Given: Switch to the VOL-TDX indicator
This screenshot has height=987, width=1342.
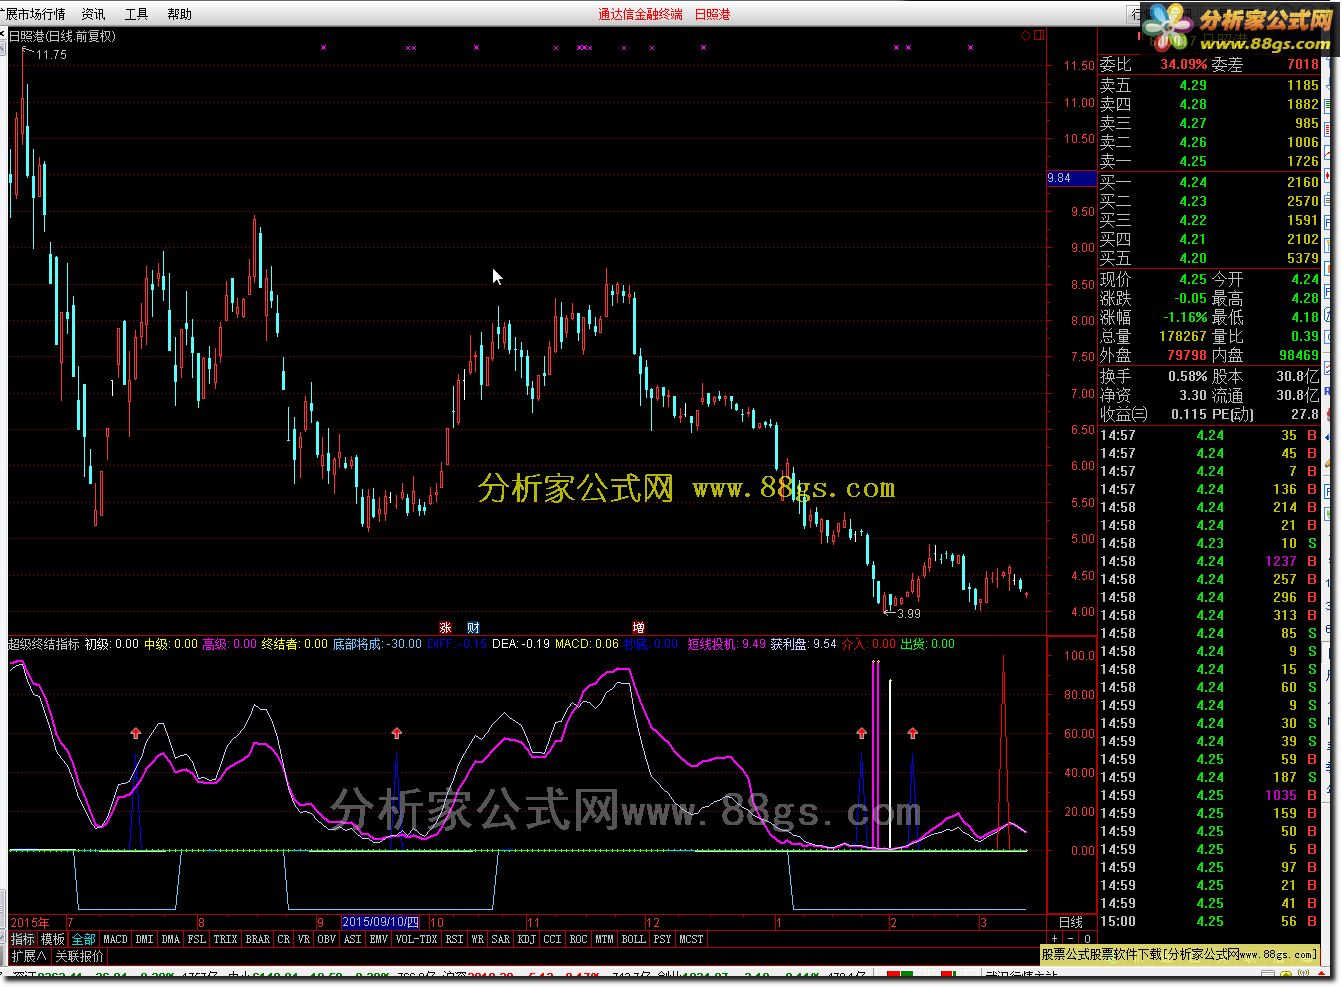Looking at the screenshot, I should (416, 939).
